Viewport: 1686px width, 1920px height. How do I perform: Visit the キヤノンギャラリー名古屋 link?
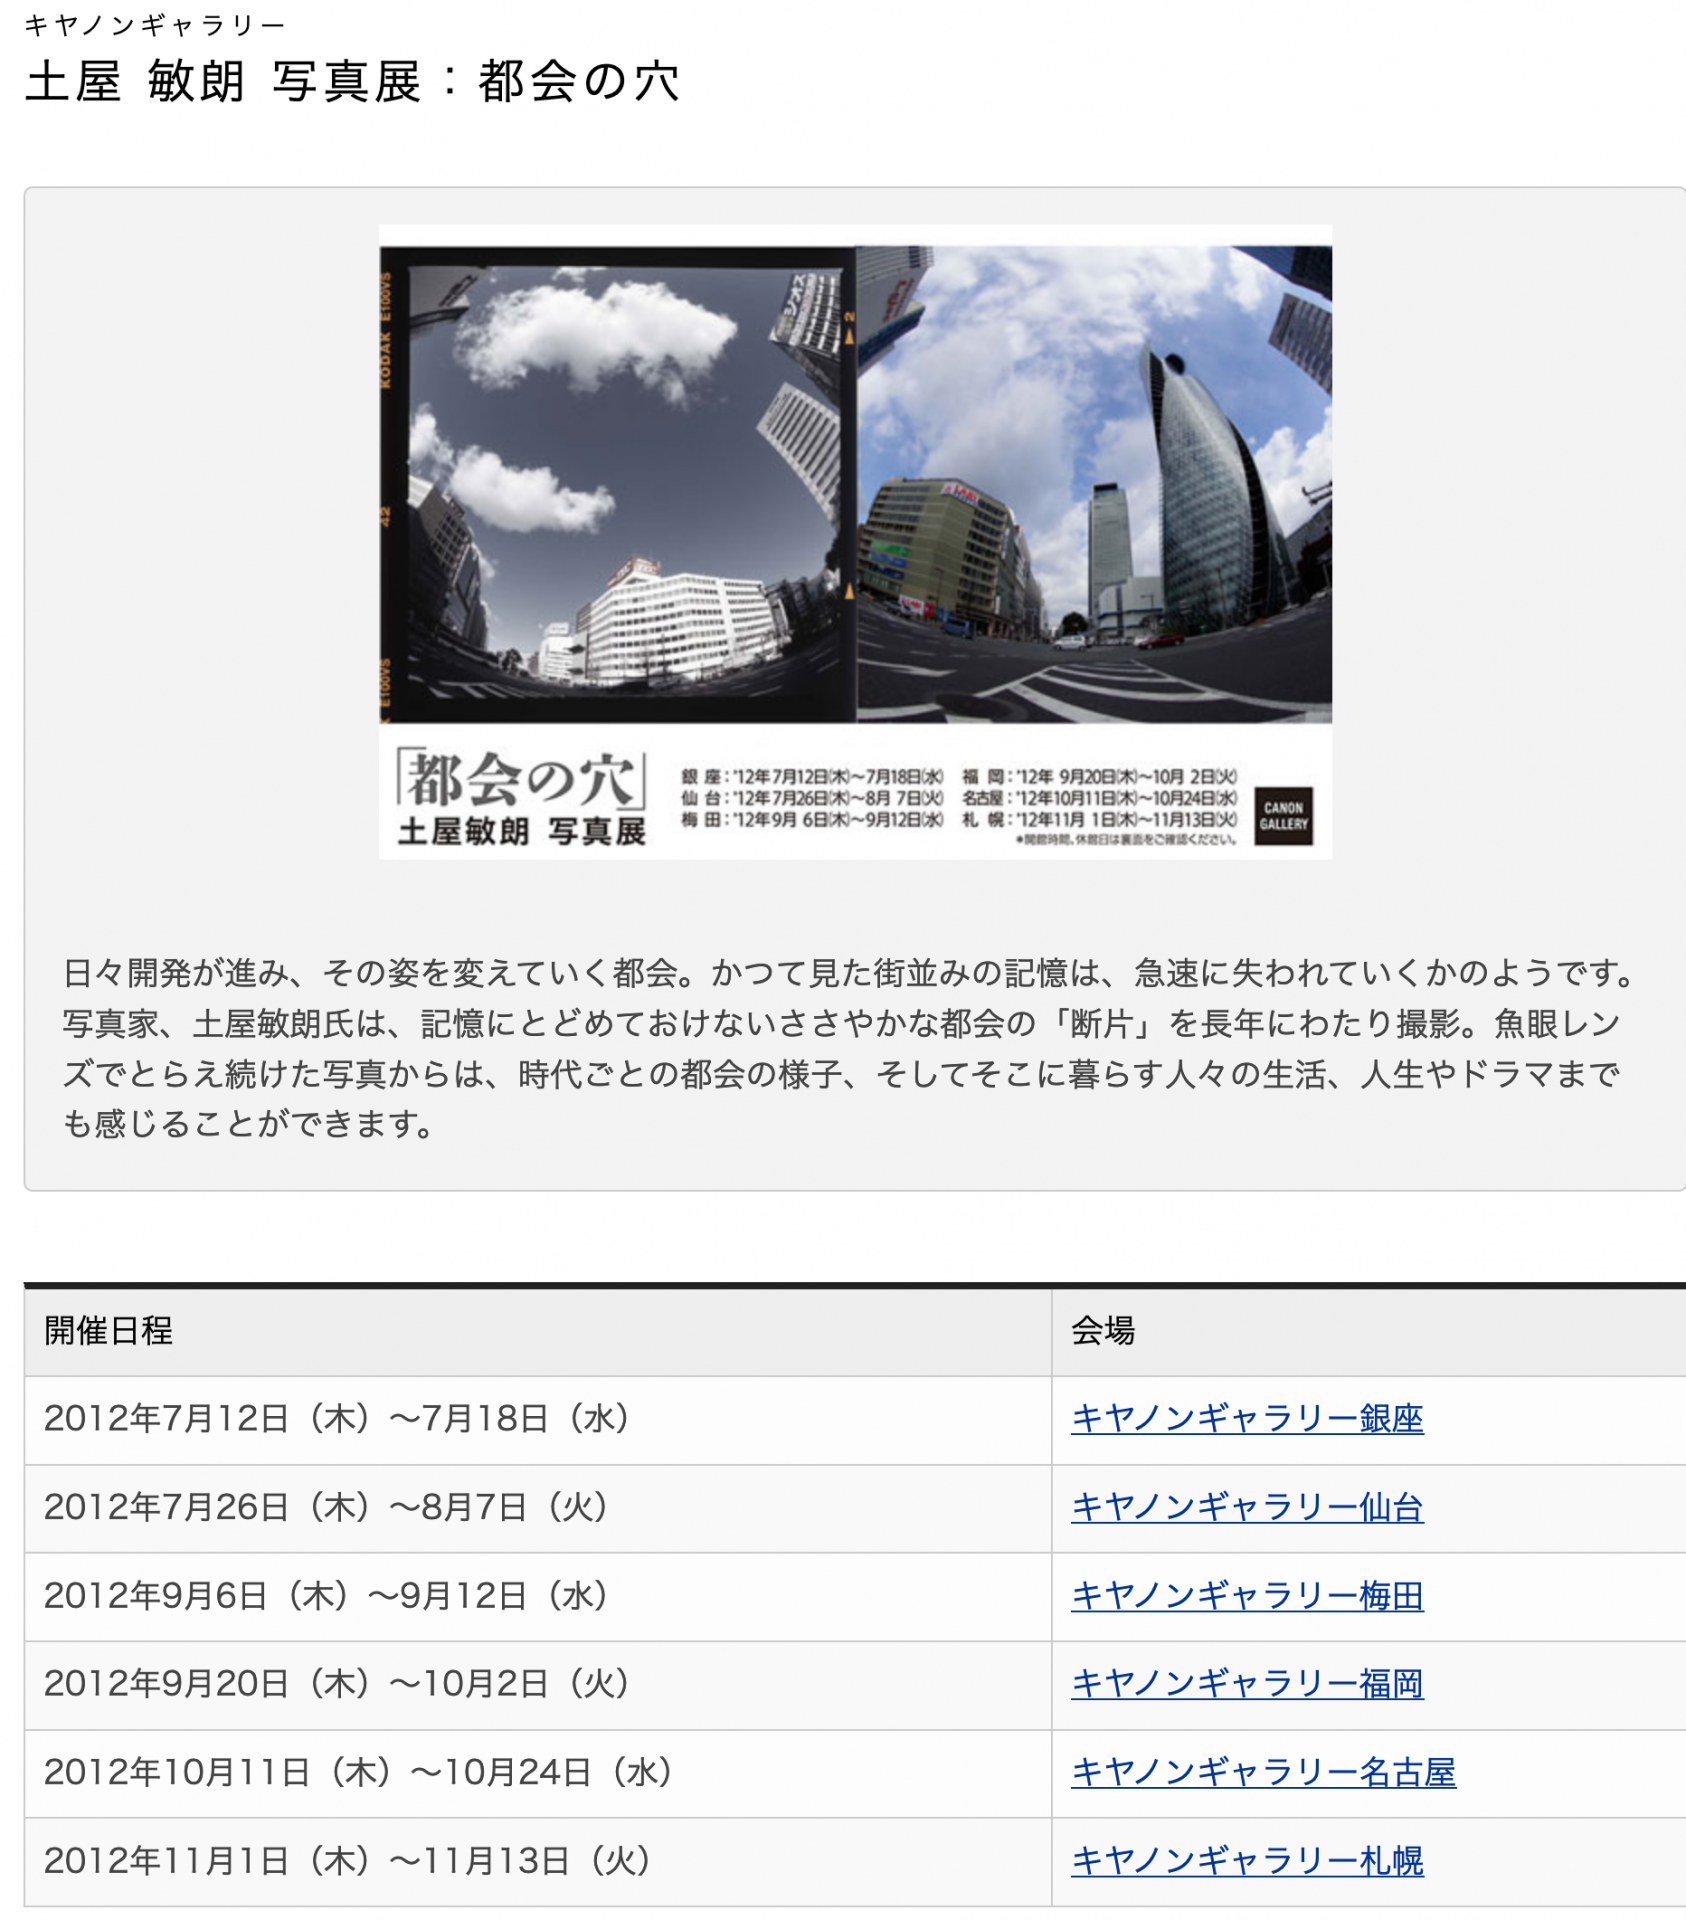pos(1262,1771)
